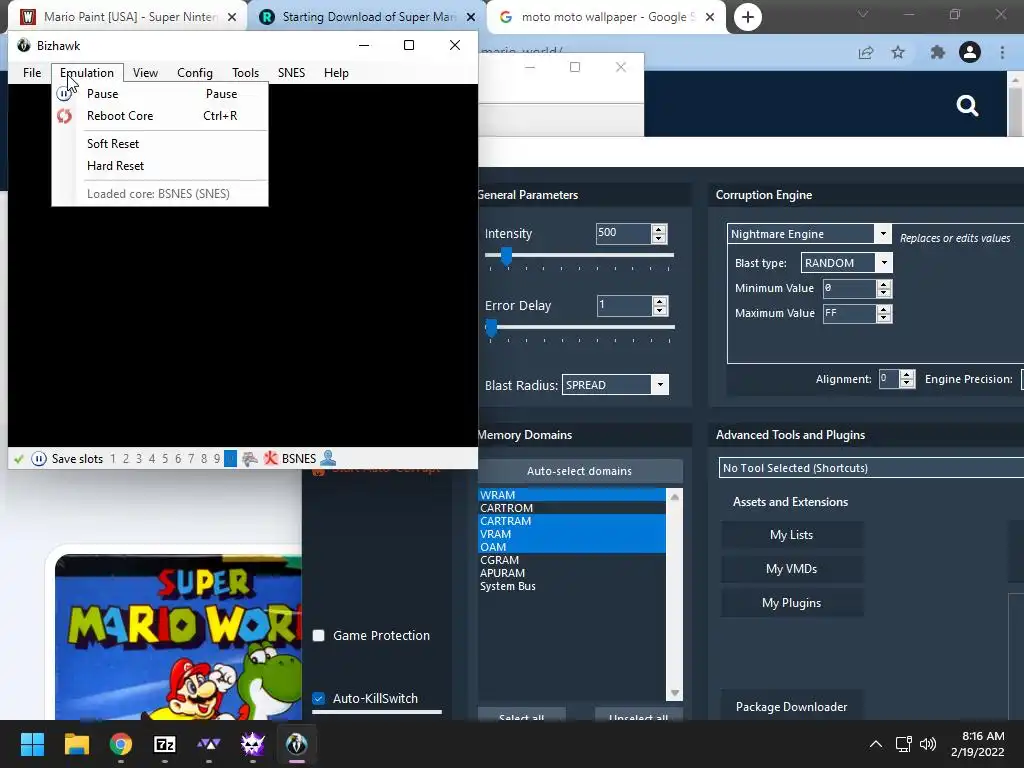The image size is (1024, 768).
Task: Click Chrome share page icon
Action: (866, 53)
